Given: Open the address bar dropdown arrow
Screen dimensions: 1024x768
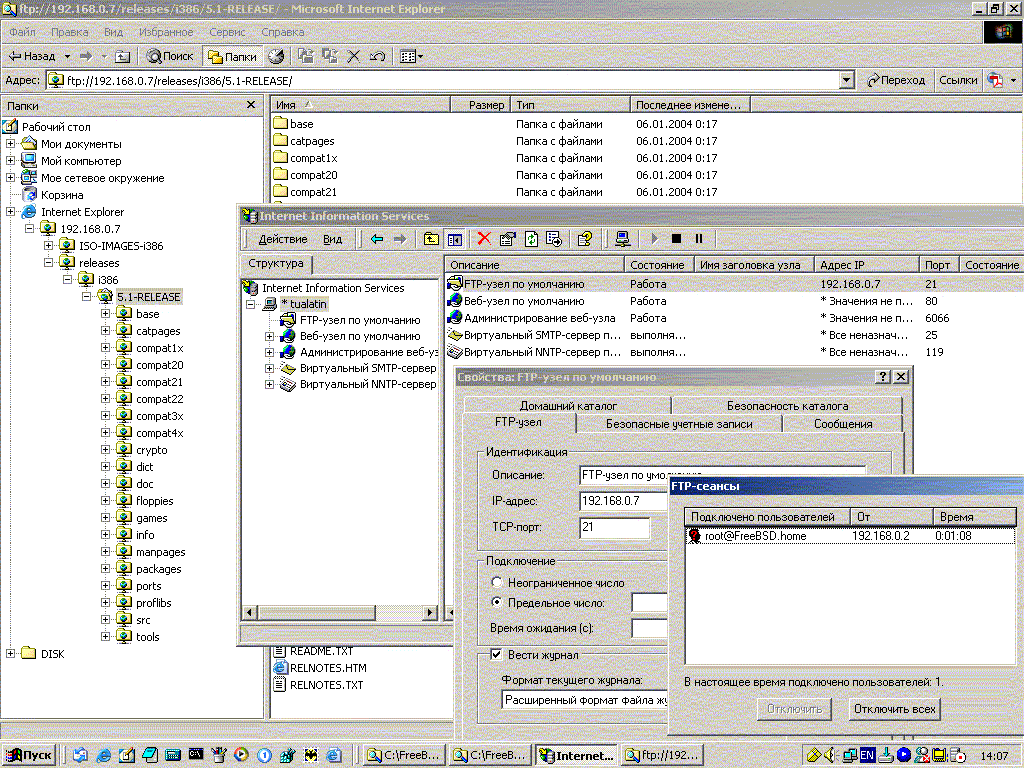Looking at the screenshot, I should pyautogui.click(x=847, y=80).
